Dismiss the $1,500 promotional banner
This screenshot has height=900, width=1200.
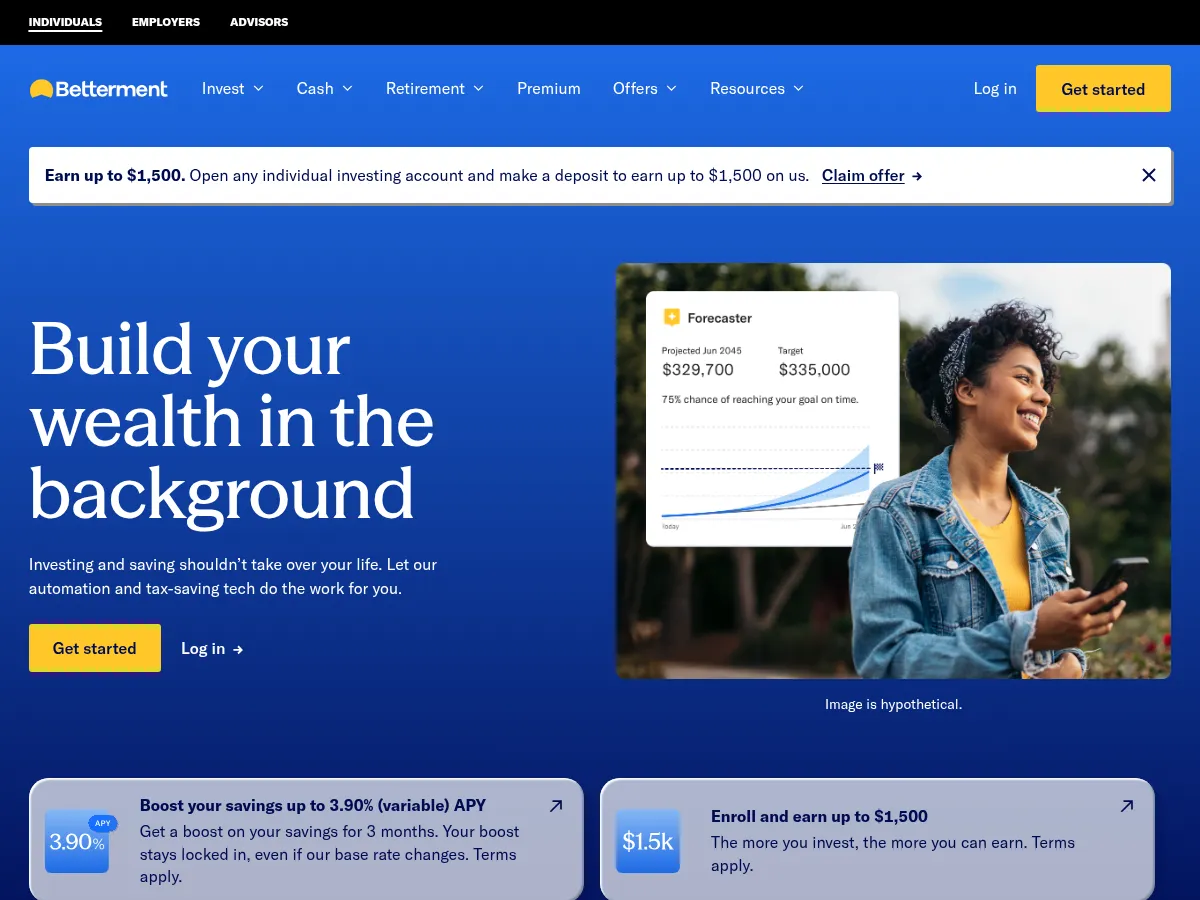tap(1148, 175)
